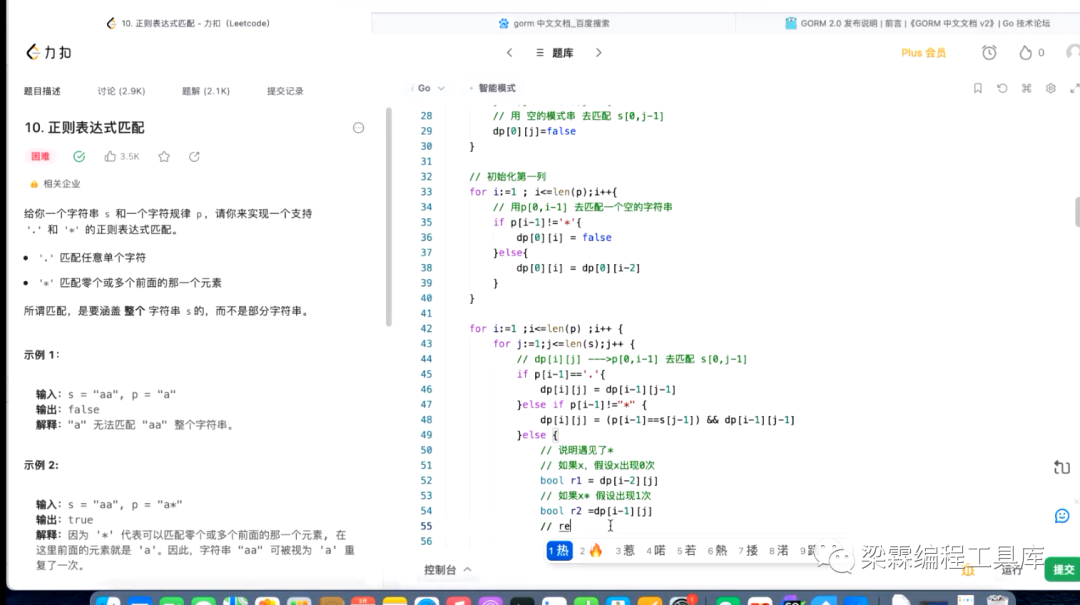1080x605 pixels.
Task: Open keyboard shortcuts via the command icon
Action: click(1026, 88)
